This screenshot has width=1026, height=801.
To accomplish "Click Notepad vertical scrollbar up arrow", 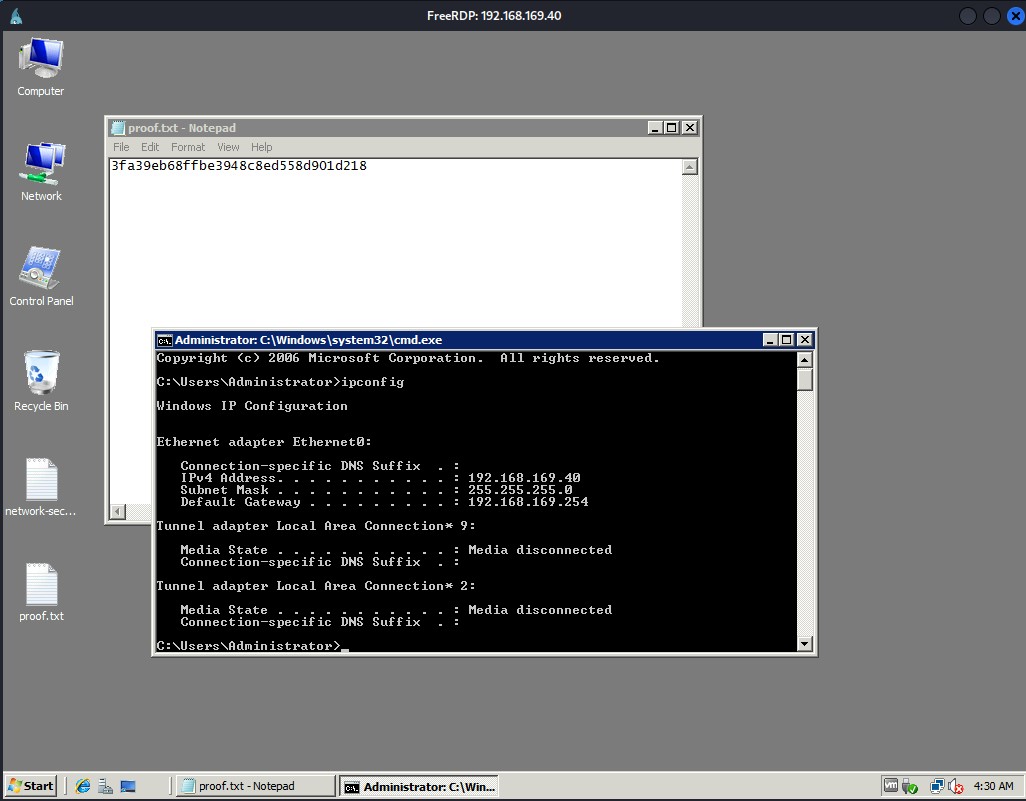I will (689, 167).
